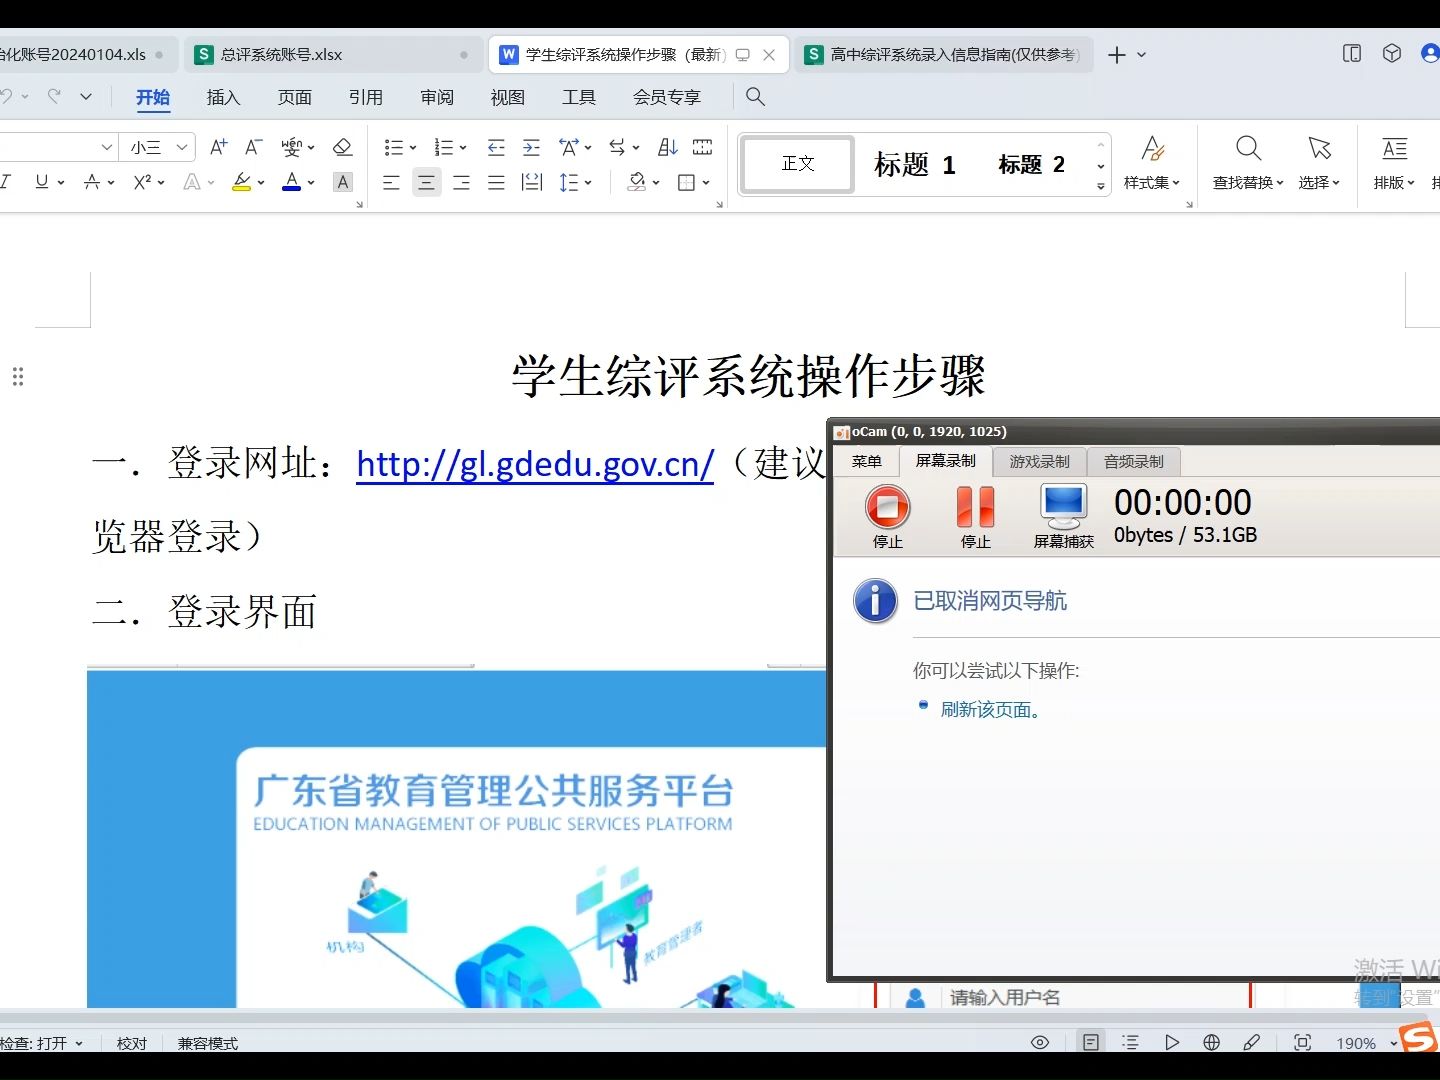Click the 刷新该页面 refresh link
The width and height of the screenshot is (1440, 1080).
tap(988, 708)
